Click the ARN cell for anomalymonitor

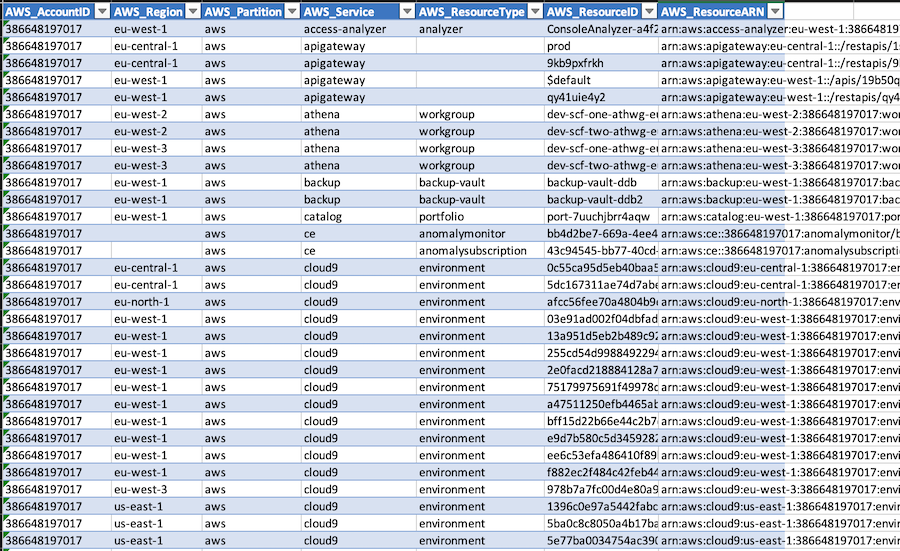721,234
